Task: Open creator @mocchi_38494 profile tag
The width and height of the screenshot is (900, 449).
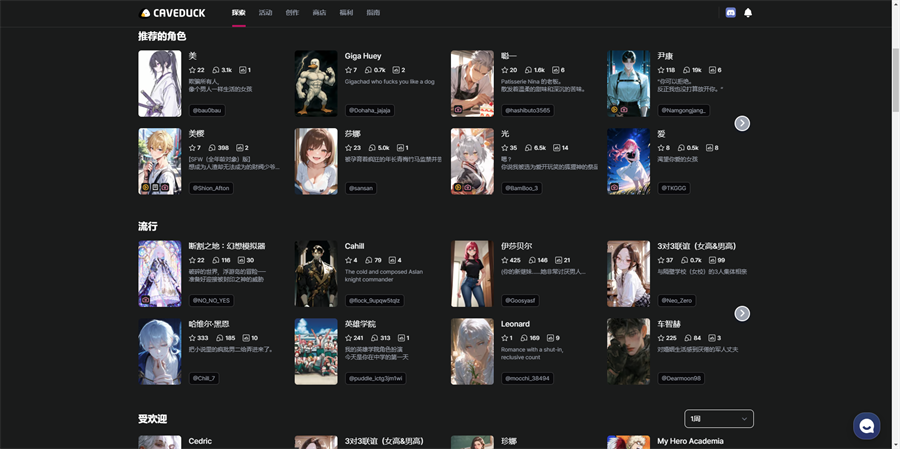Action: tap(527, 378)
